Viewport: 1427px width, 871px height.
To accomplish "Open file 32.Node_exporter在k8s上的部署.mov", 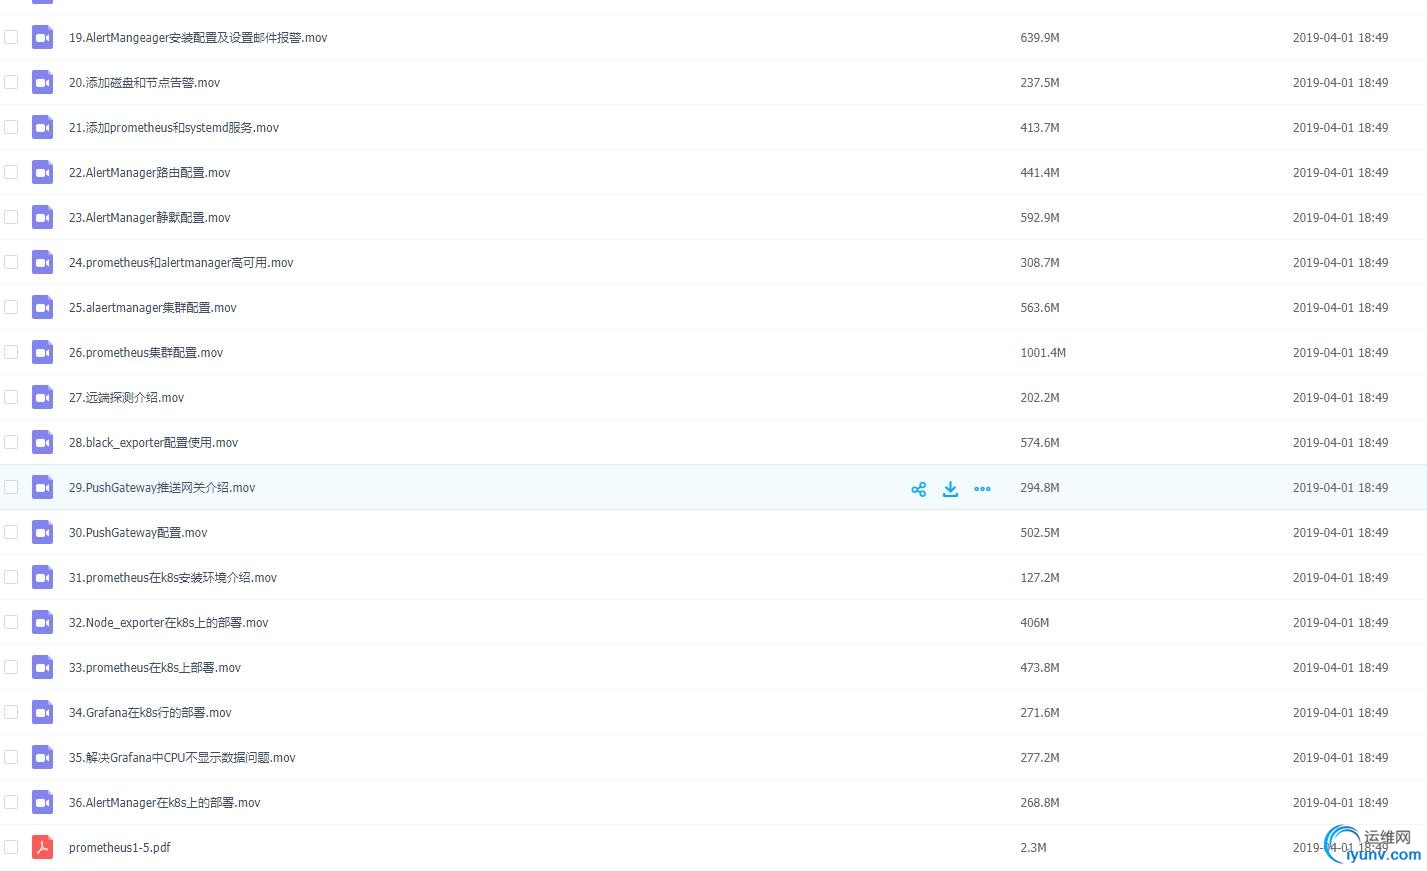I will tap(169, 623).
